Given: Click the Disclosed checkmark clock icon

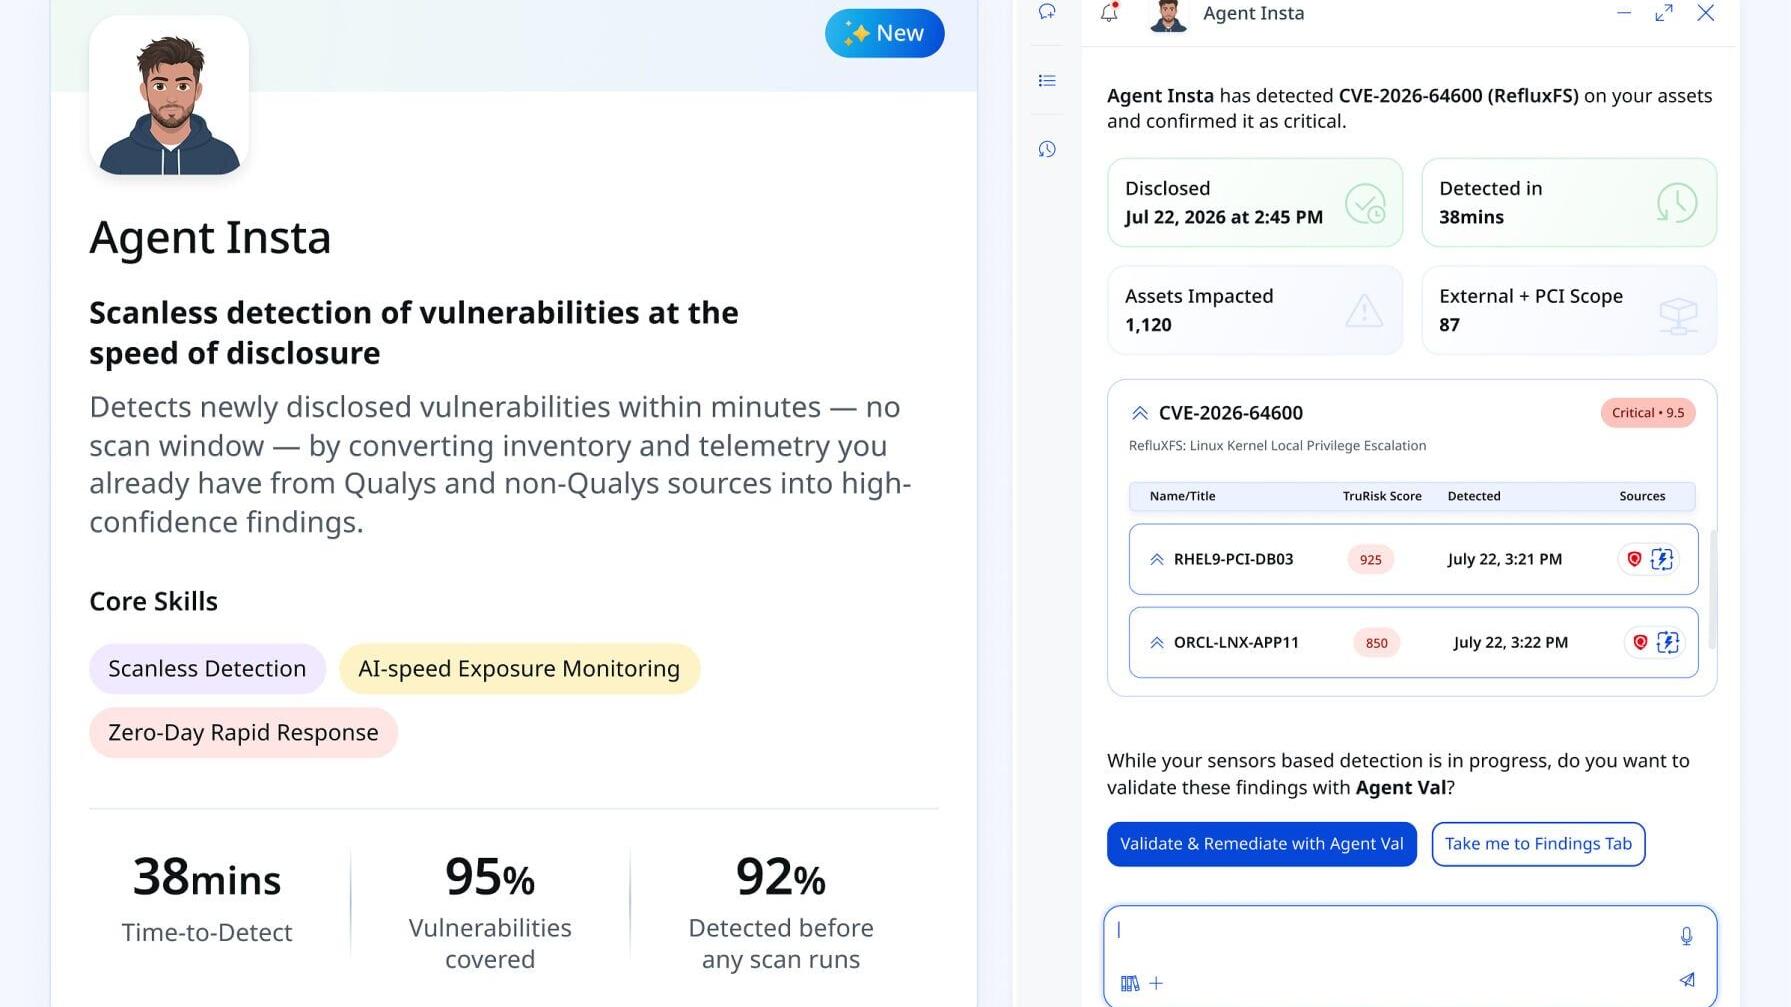Looking at the screenshot, I should [1365, 203].
